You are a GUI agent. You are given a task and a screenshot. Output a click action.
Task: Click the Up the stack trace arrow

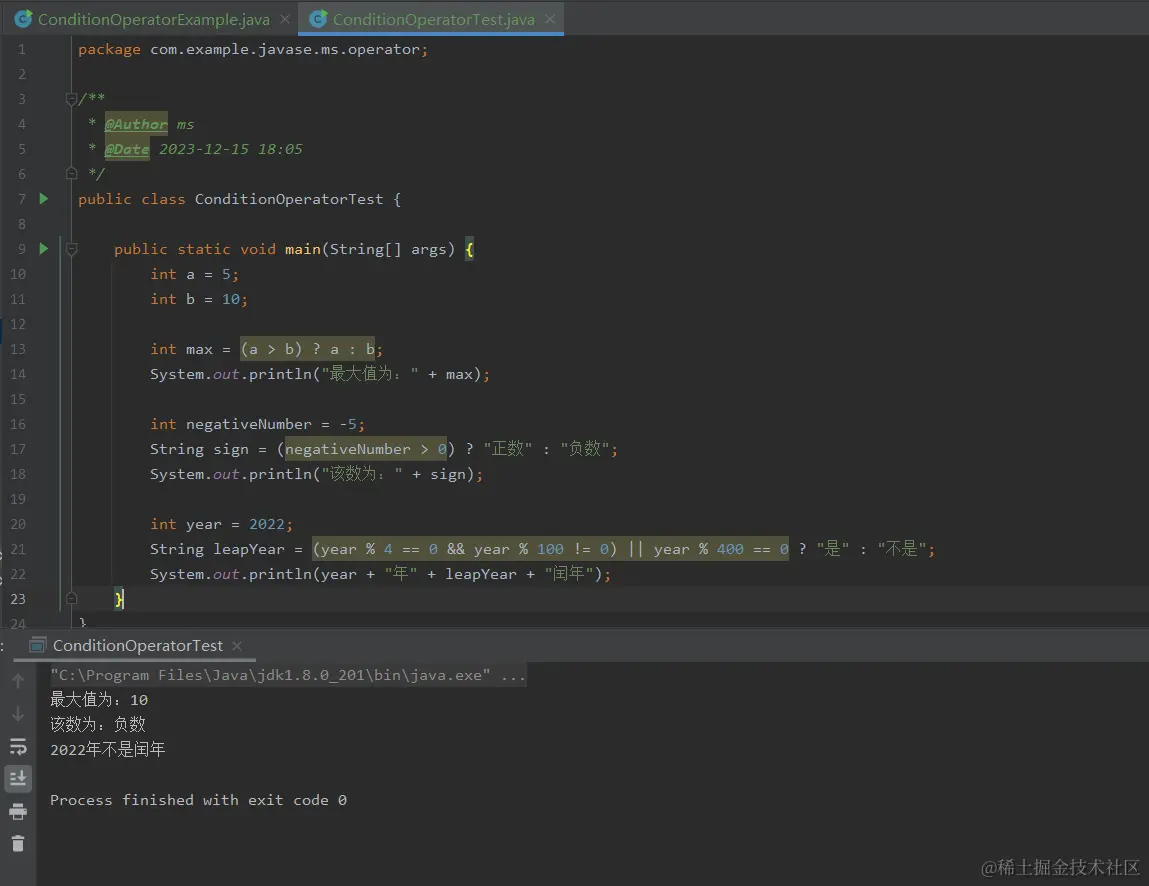(x=18, y=681)
